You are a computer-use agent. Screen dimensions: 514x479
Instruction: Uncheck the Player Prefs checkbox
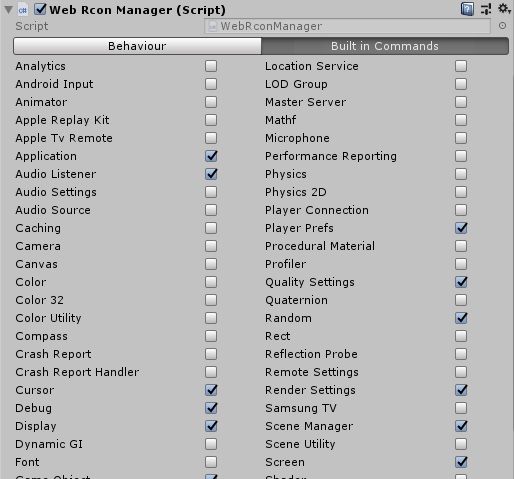(x=461, y=228)
